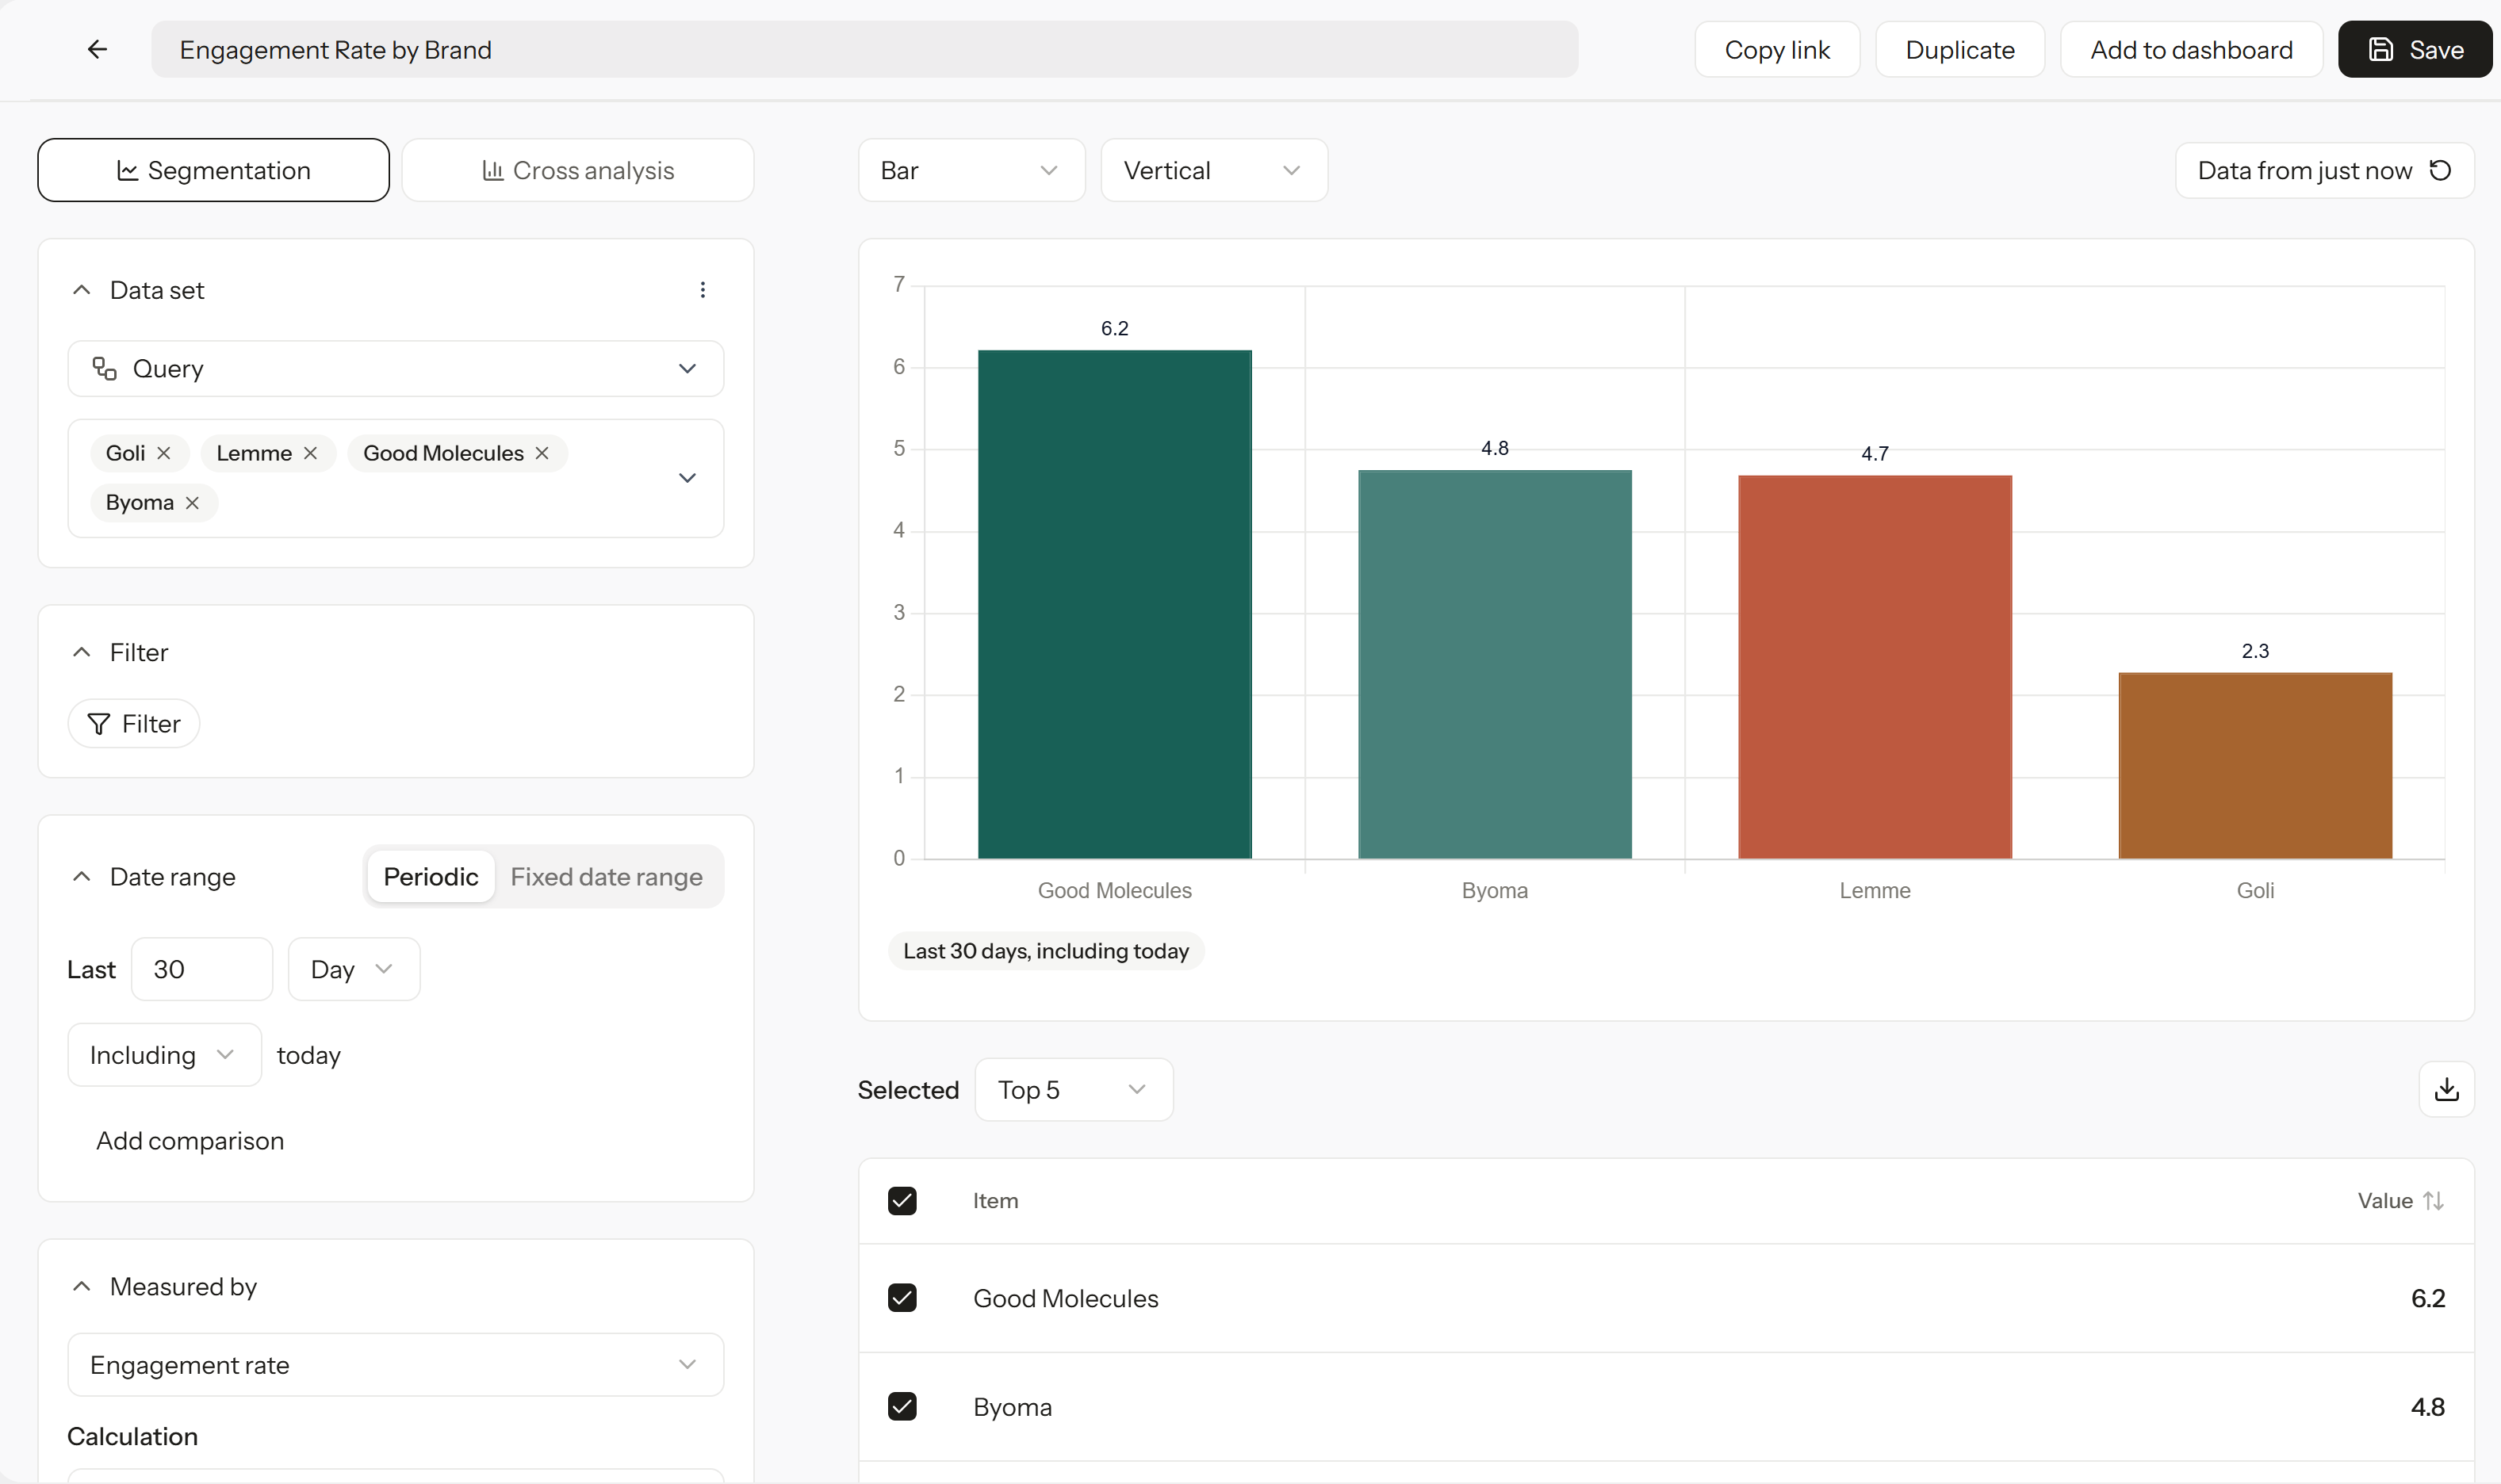Click the Byoma teal bar

tap(1495, 664)
